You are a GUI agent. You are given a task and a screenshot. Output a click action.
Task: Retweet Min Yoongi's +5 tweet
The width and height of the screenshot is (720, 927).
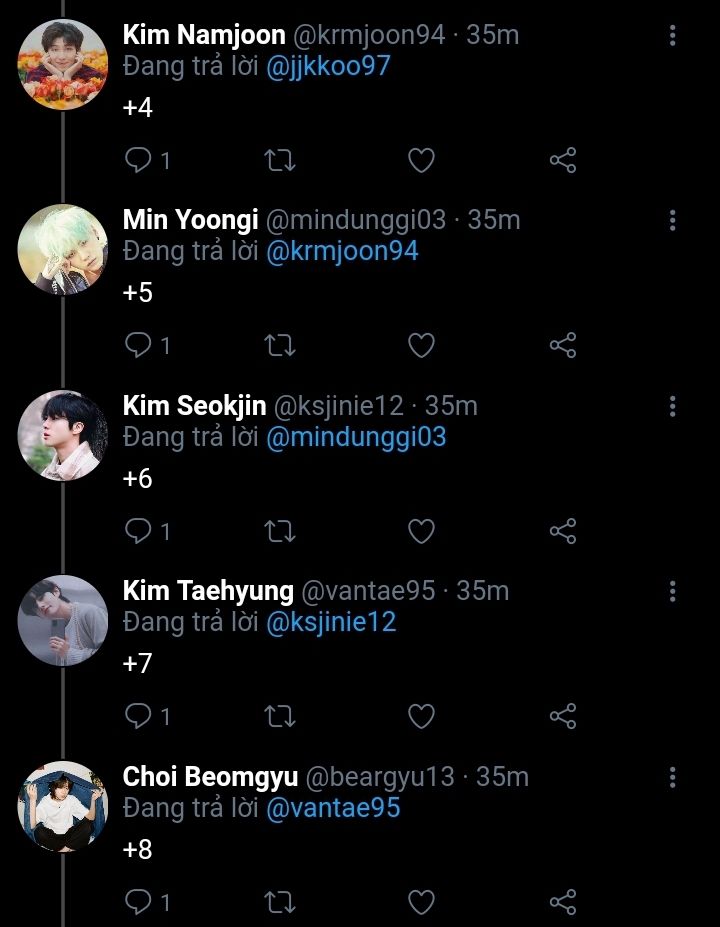coord(279,346)
